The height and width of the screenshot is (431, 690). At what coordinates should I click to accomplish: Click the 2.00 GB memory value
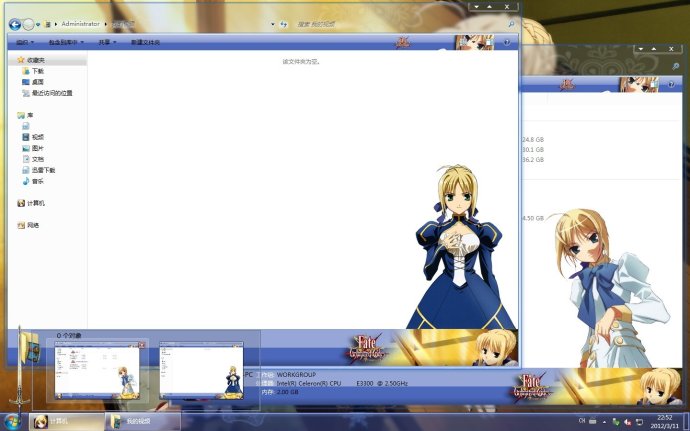pyautogui.click(x=288, y=392)
